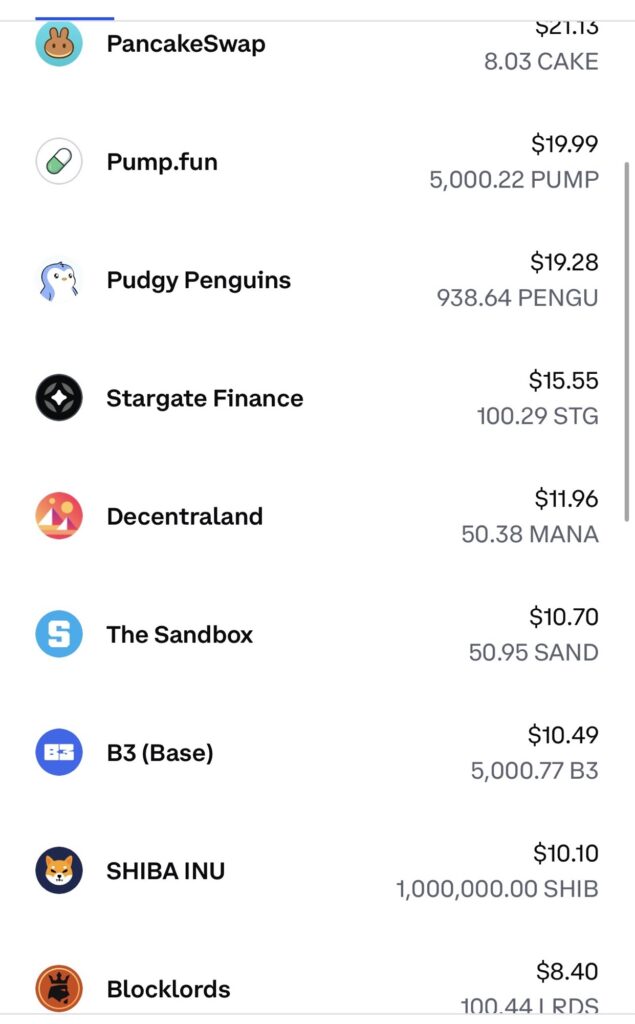Image resolution: width=635 pixels, height=1024 pixels.
Task: Open the Pudgy Penguins asset name
Action: (199, 280)
